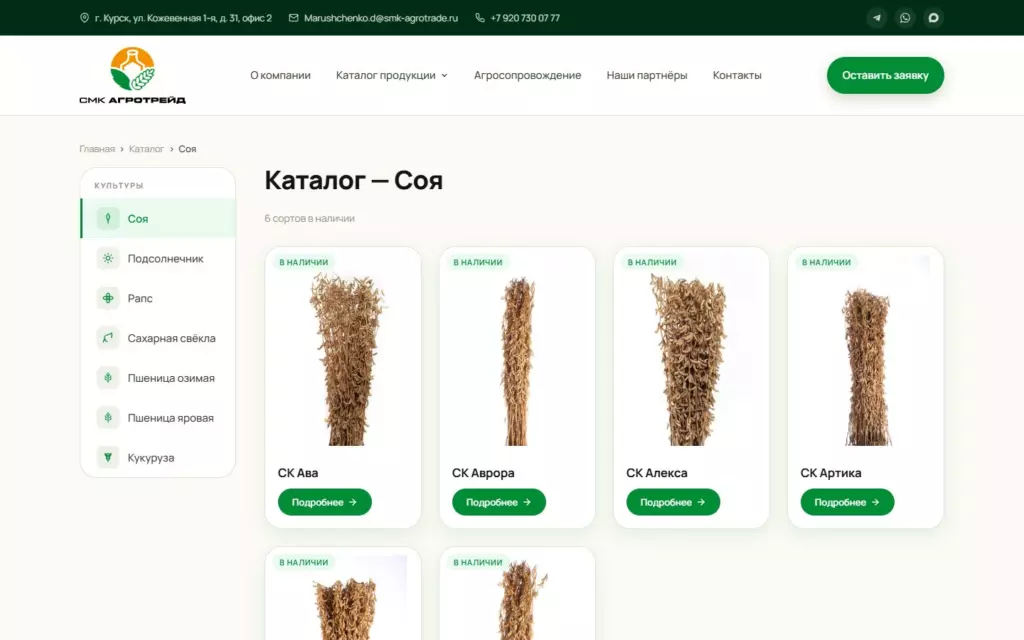Open the Агросопровождение menu item
Screen dimensions: 1024x640
coord(528,75)
